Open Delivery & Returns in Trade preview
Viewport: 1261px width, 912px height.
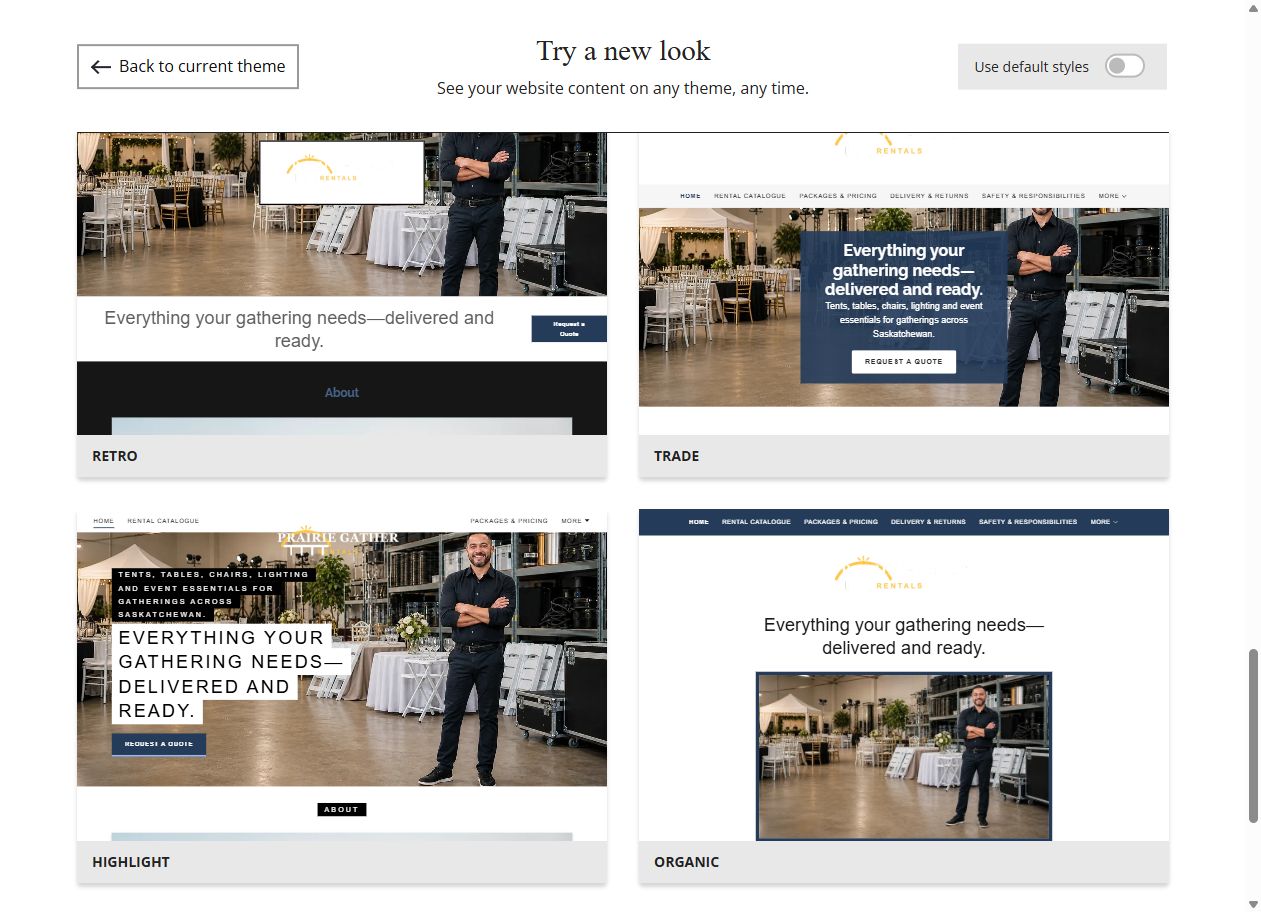click(930, 196)
